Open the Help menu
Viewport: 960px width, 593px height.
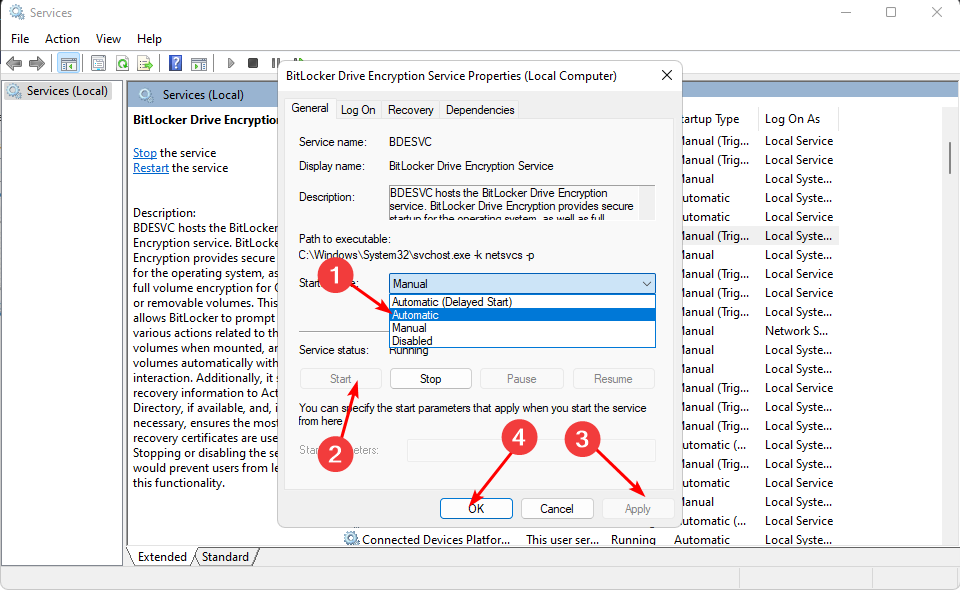[x=149, y=39]
